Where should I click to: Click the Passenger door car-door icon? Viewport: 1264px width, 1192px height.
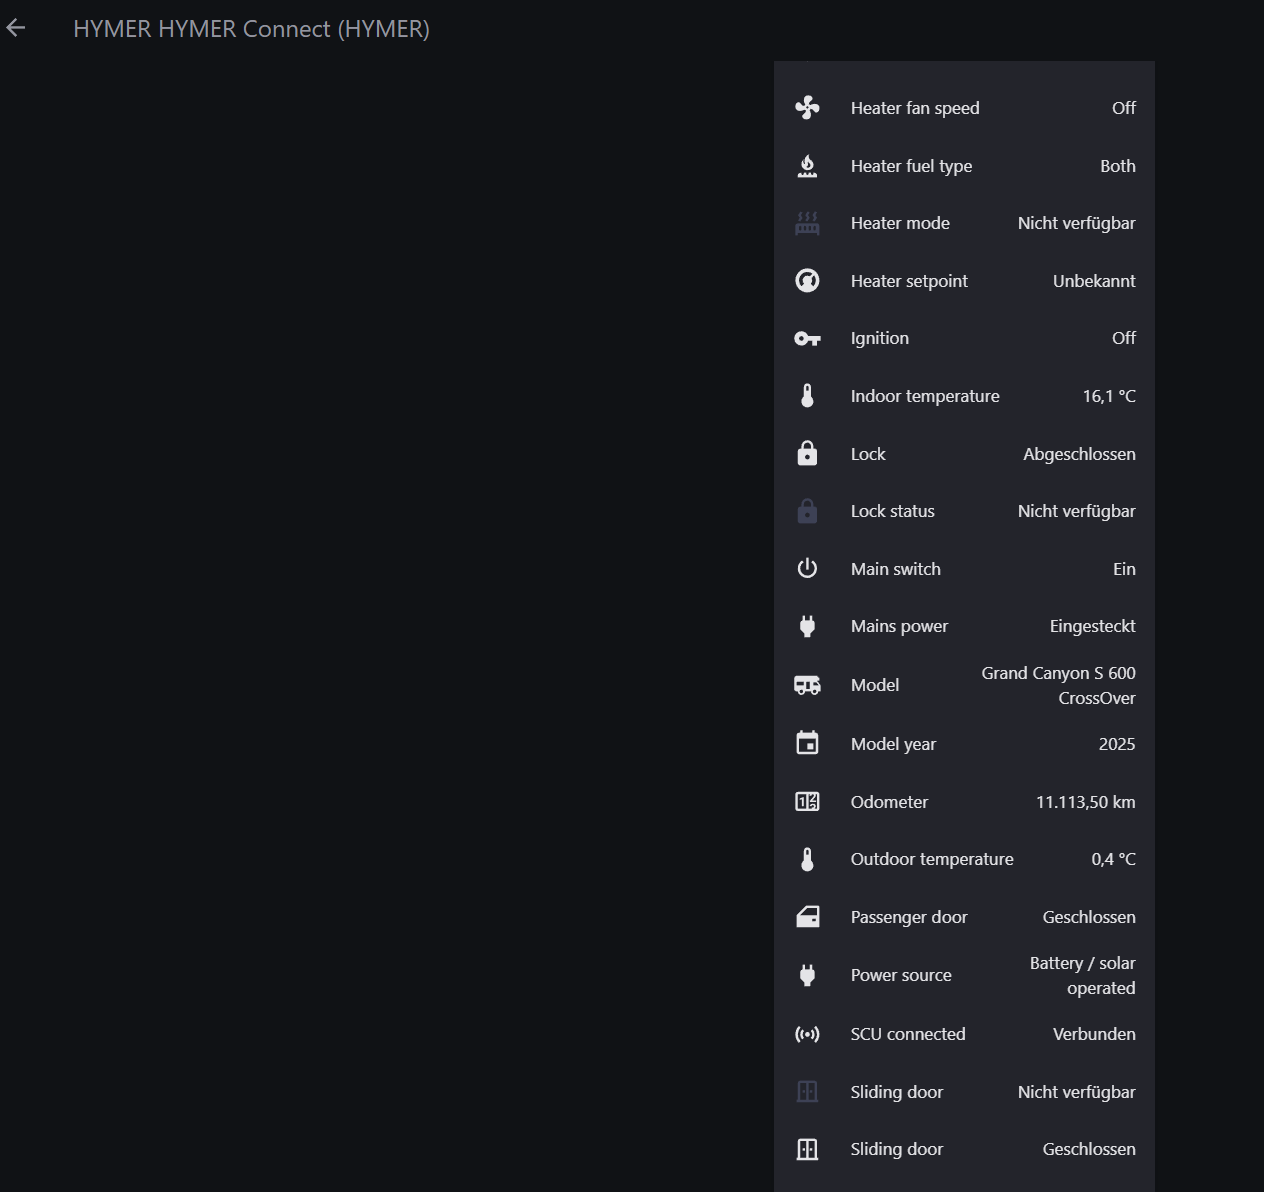click(807, 917)
